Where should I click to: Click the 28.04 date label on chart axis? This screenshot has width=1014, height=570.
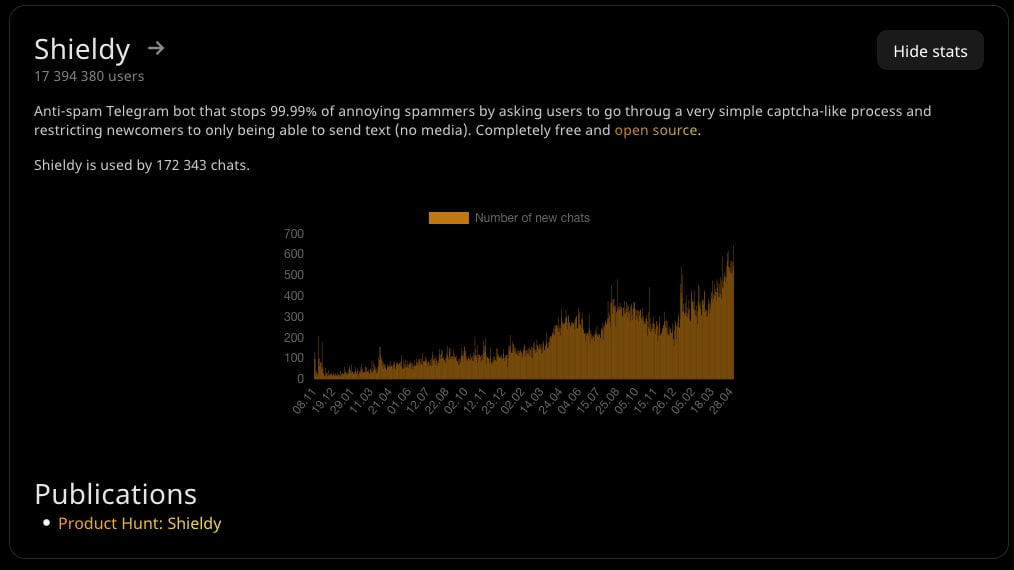[x=721, y=401]
